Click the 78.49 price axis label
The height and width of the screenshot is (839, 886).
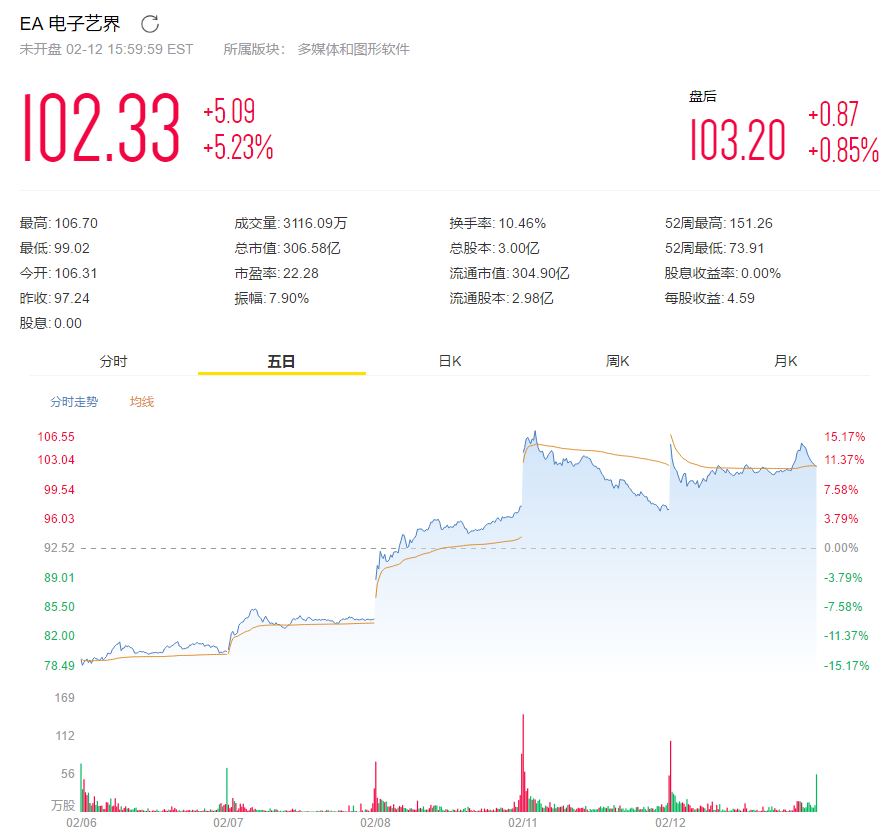pyautogui.click(x=59, y=666)
